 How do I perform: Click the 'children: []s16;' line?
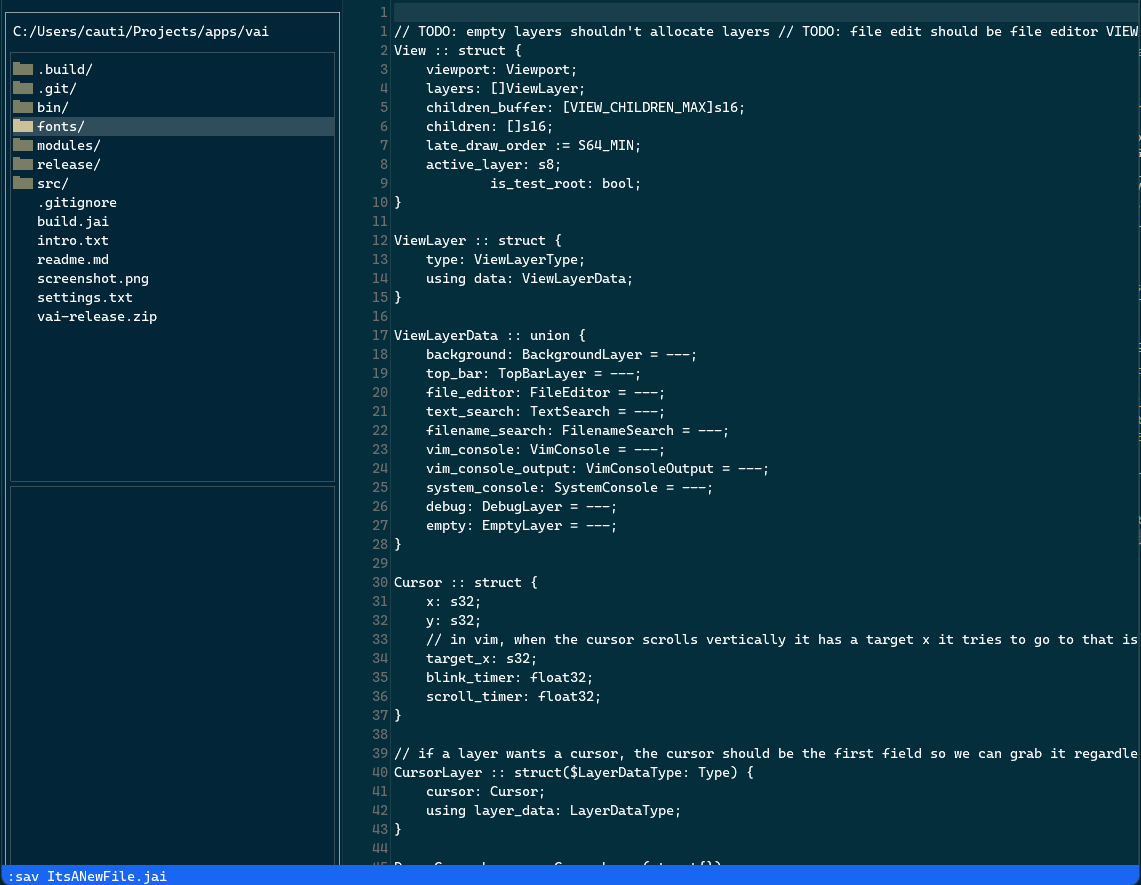(489, 126)
